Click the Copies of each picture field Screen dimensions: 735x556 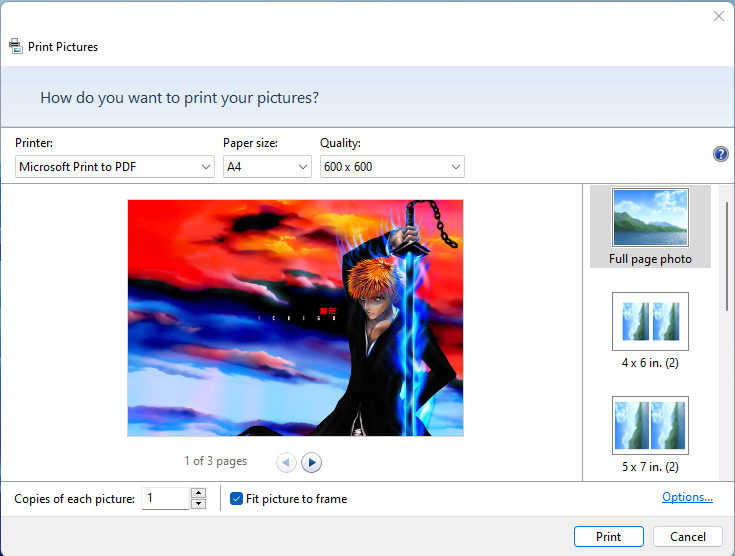(165, 498)
